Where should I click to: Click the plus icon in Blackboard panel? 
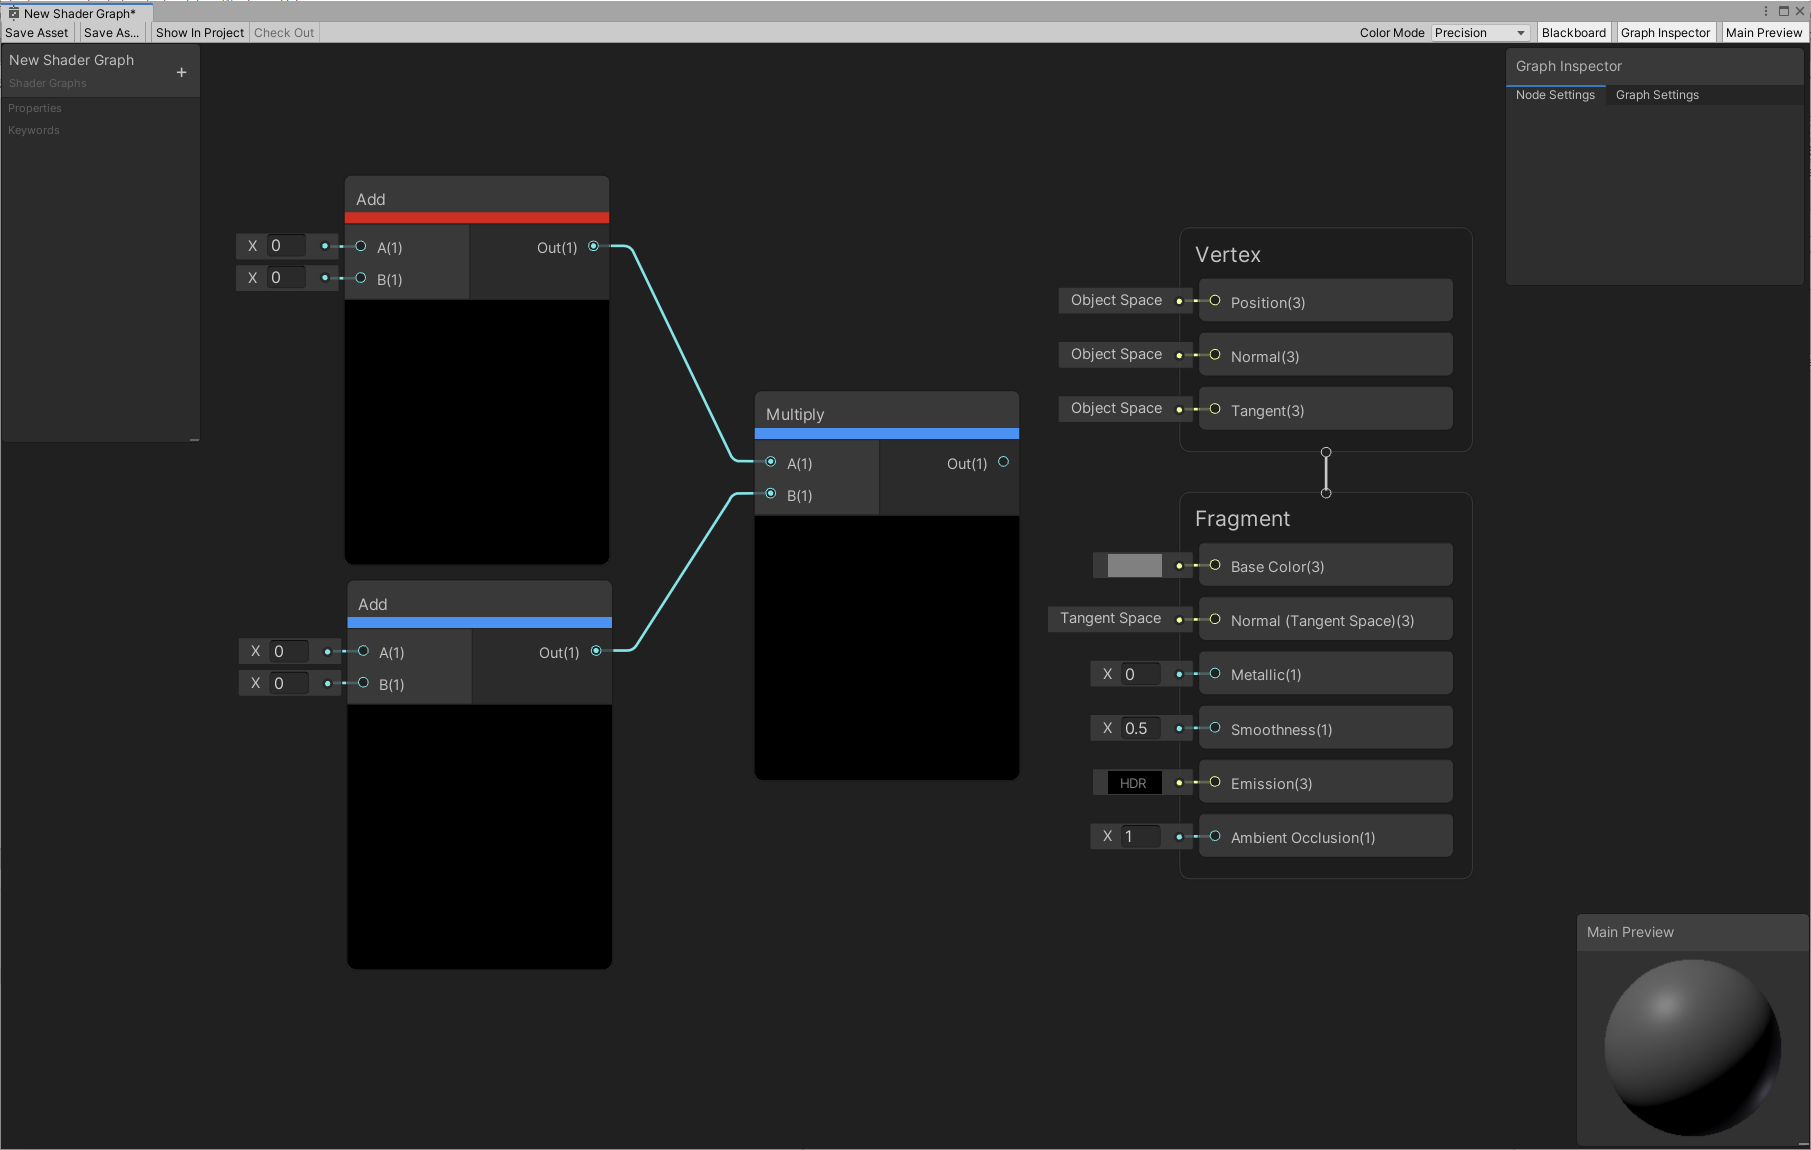click(x=181, y=72)
